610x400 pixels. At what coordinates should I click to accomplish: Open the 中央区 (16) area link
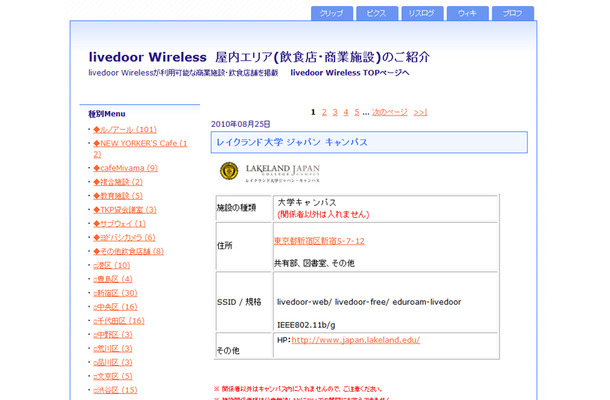(115, 307)
